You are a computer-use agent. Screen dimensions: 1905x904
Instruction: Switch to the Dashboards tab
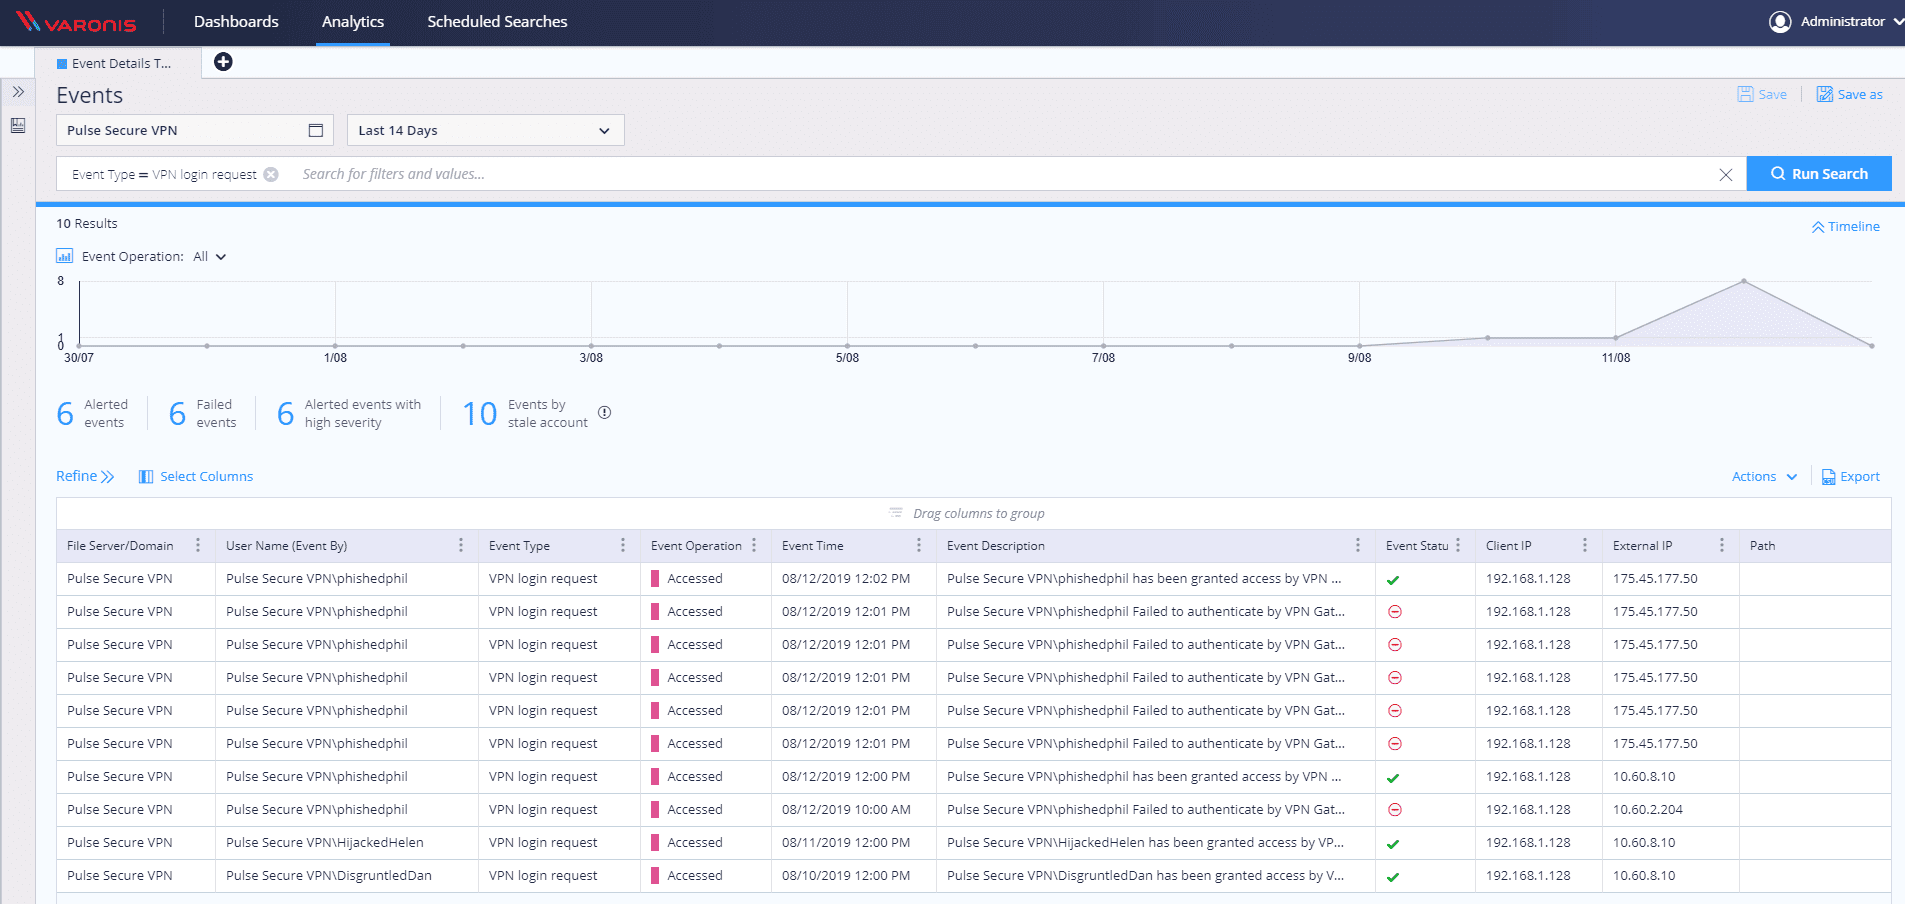coord(236,22)
